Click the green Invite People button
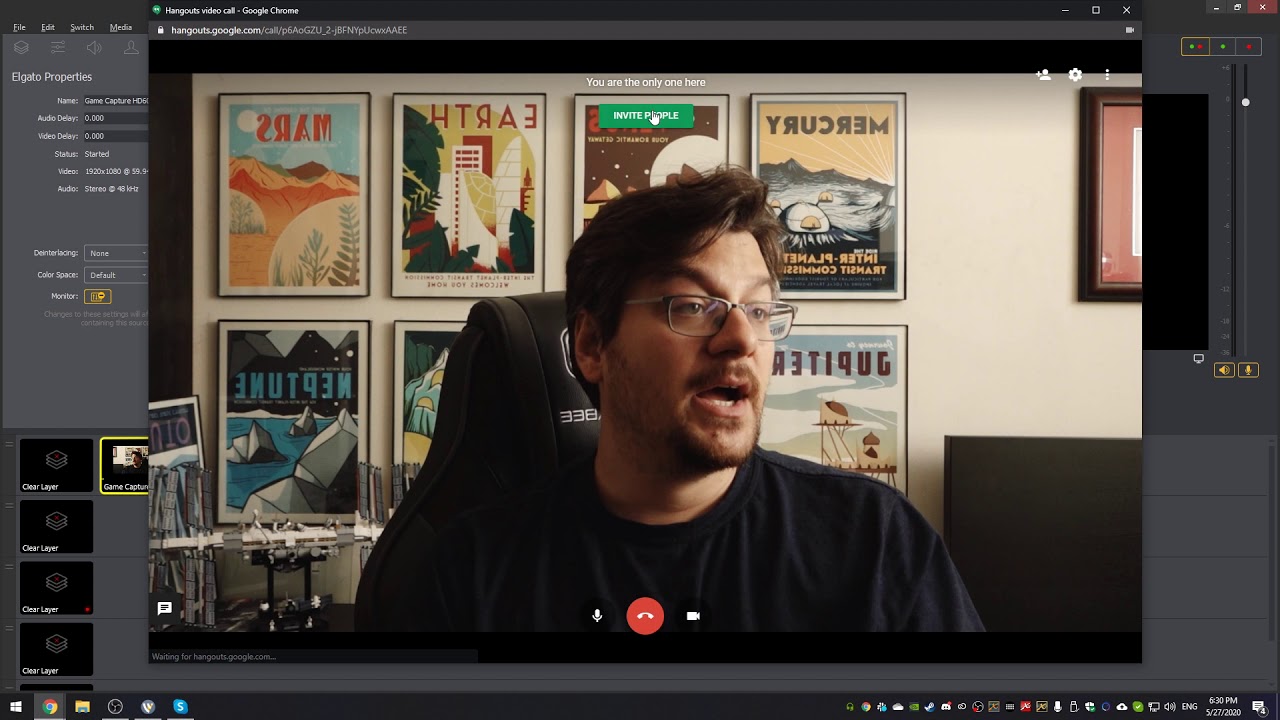This screenshot has height=720, width=1280. click(645, 115)
